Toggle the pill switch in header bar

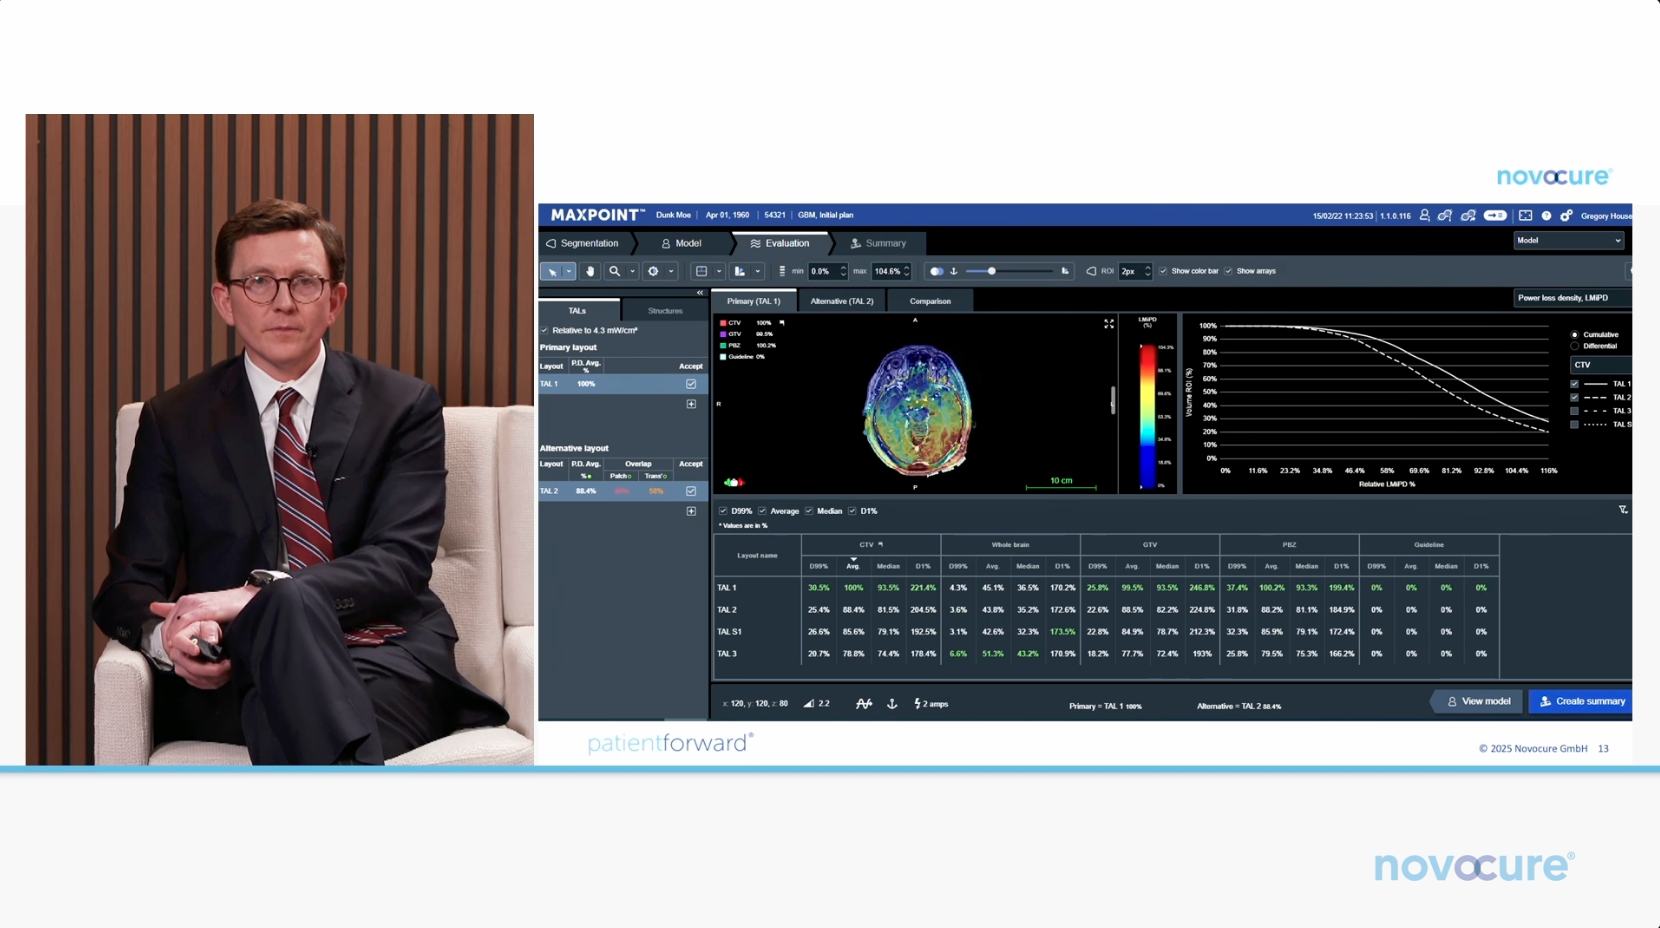pyautogui.click(x=1495, y=215)
